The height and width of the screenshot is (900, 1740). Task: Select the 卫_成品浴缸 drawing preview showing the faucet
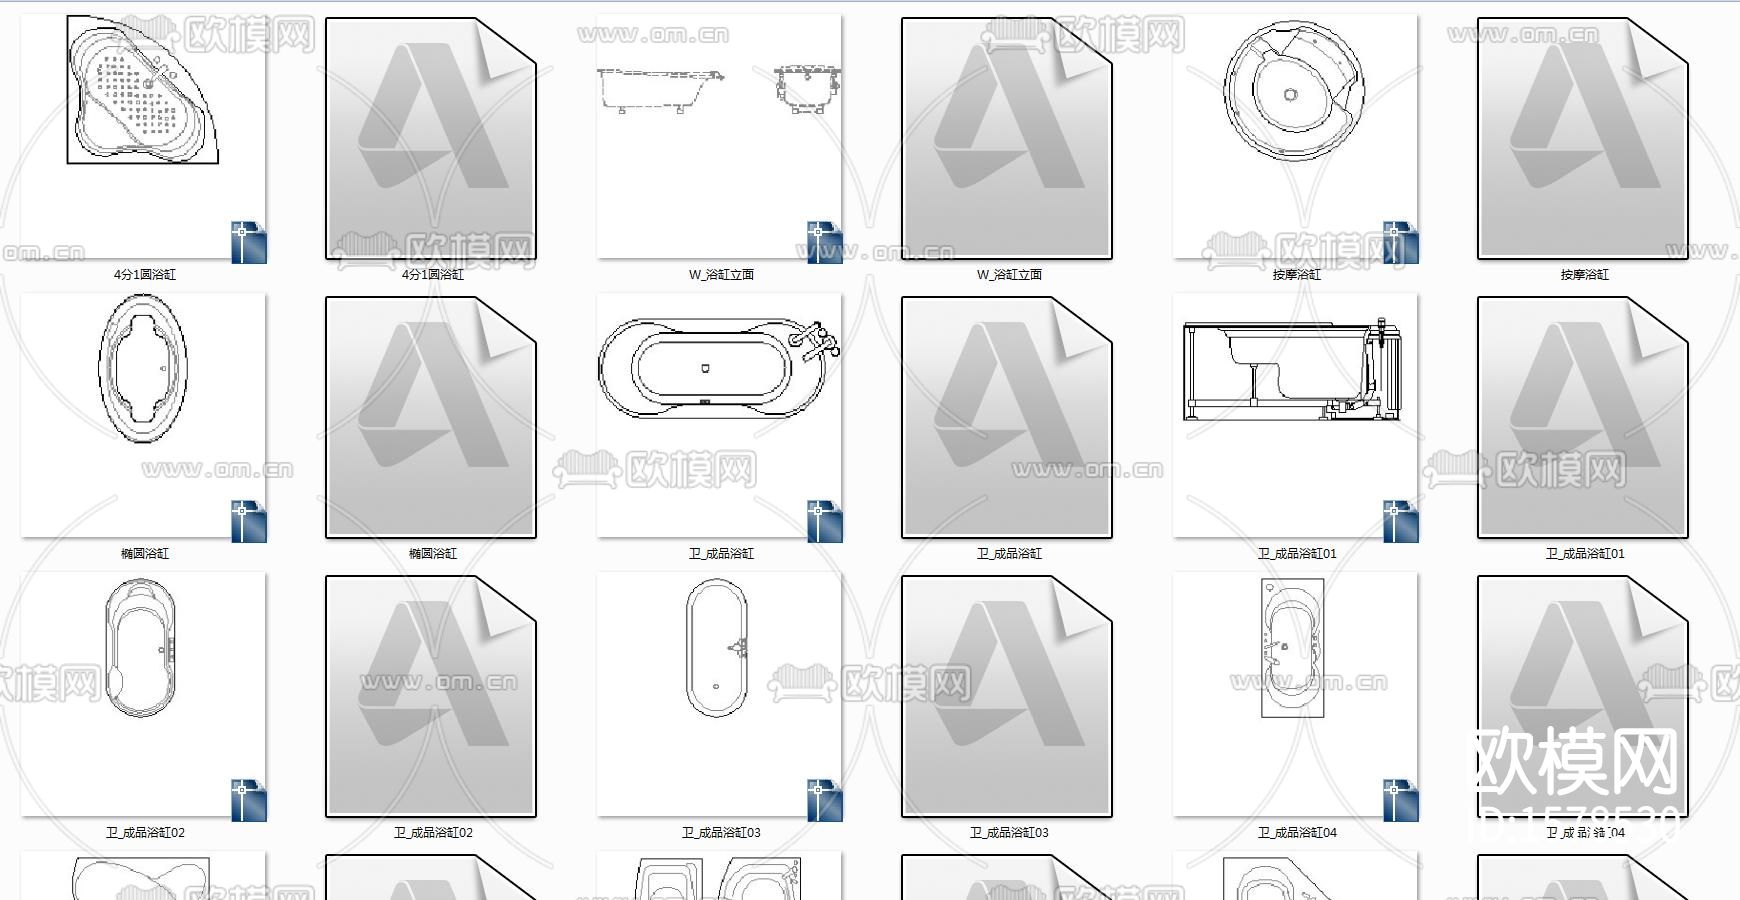tap(720, 417)
